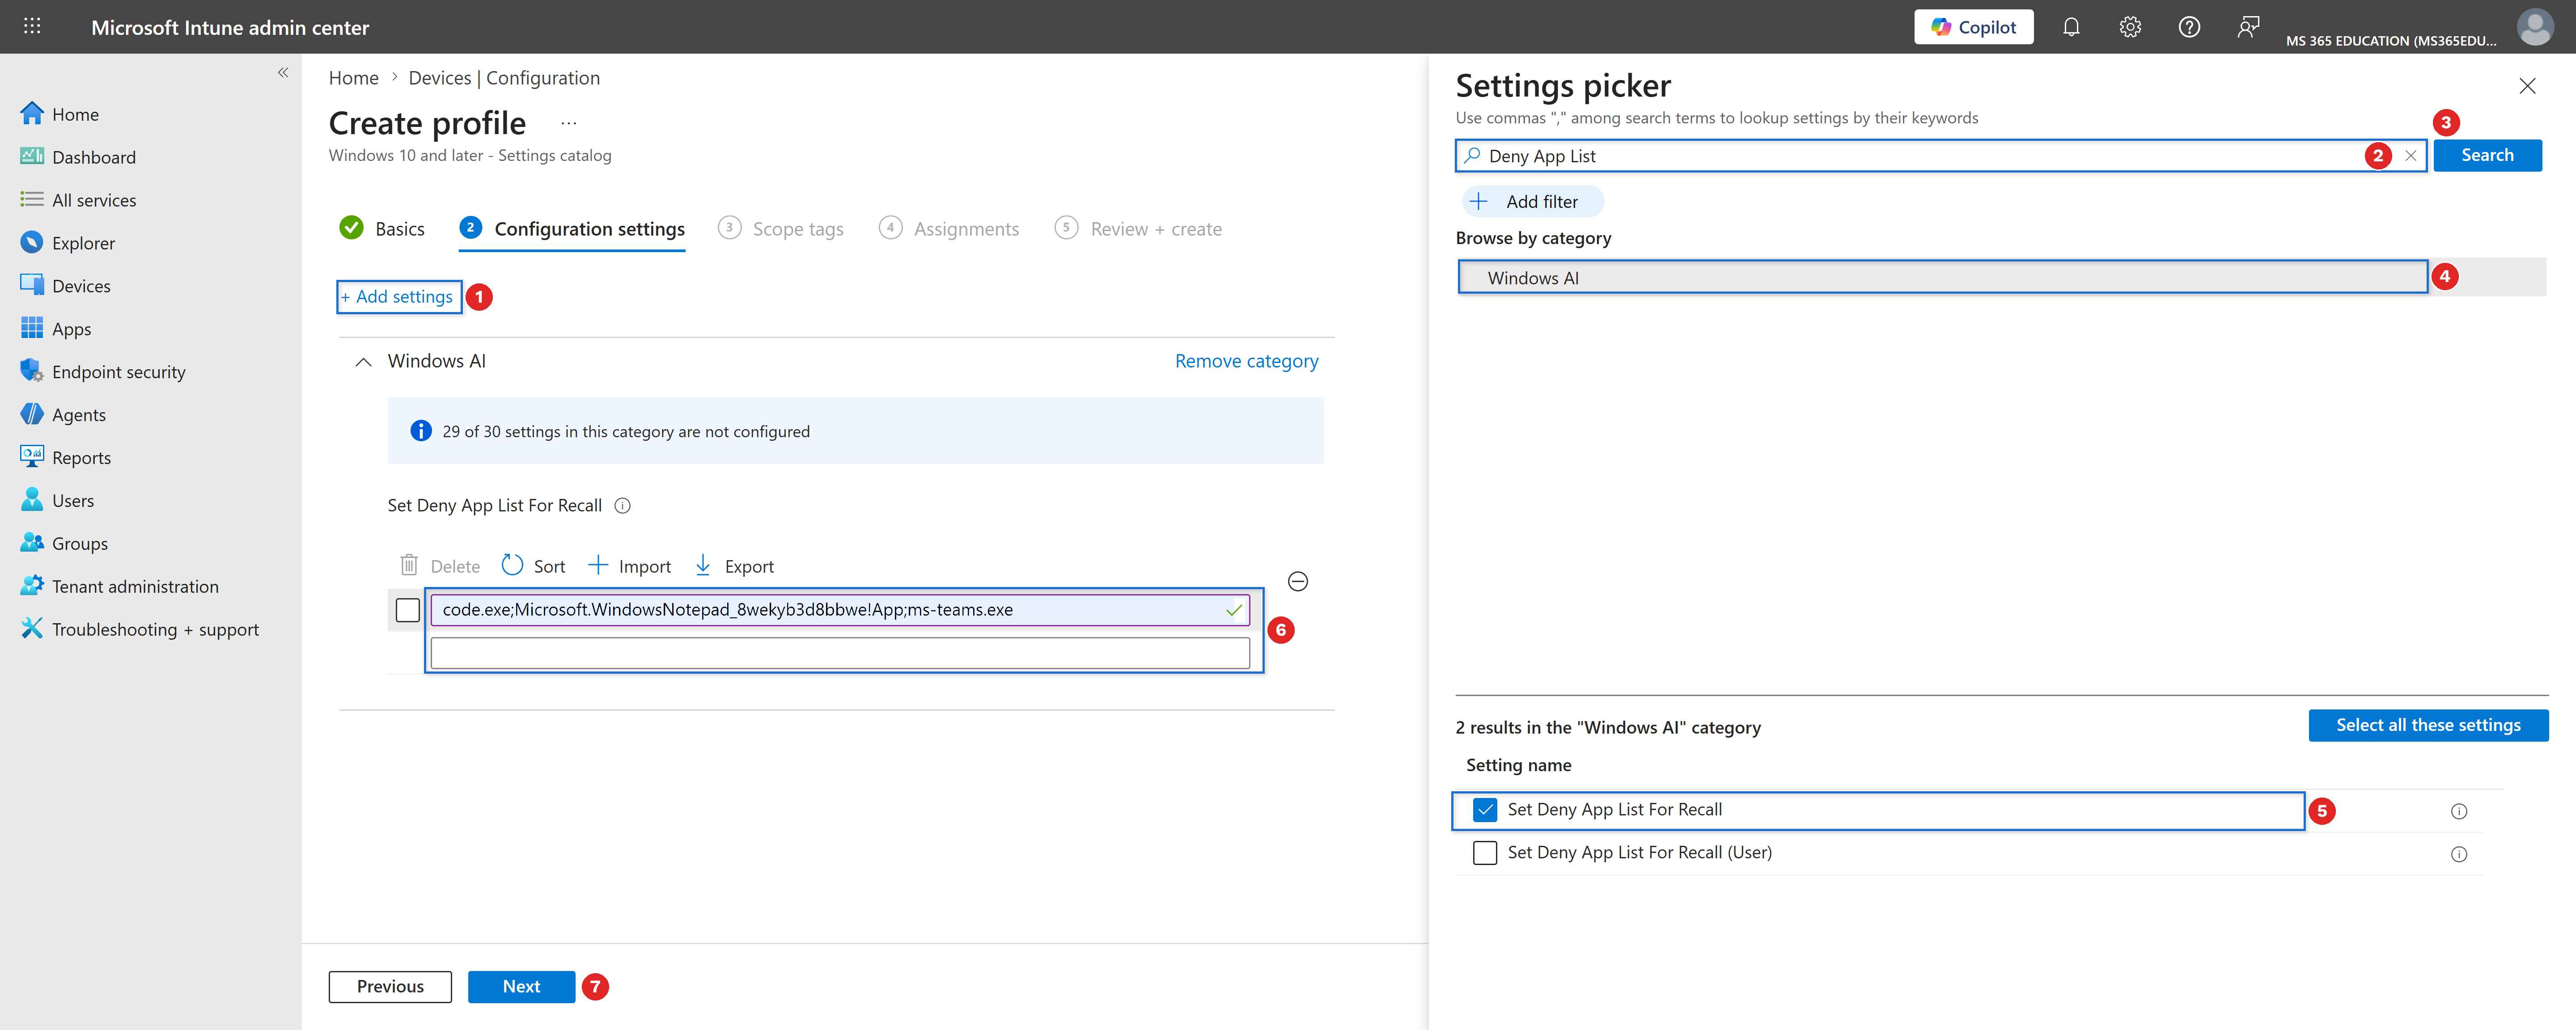Open the help question mark icon
This screenshot has width=2576, height=1030.
click(x=2189, y=27)
